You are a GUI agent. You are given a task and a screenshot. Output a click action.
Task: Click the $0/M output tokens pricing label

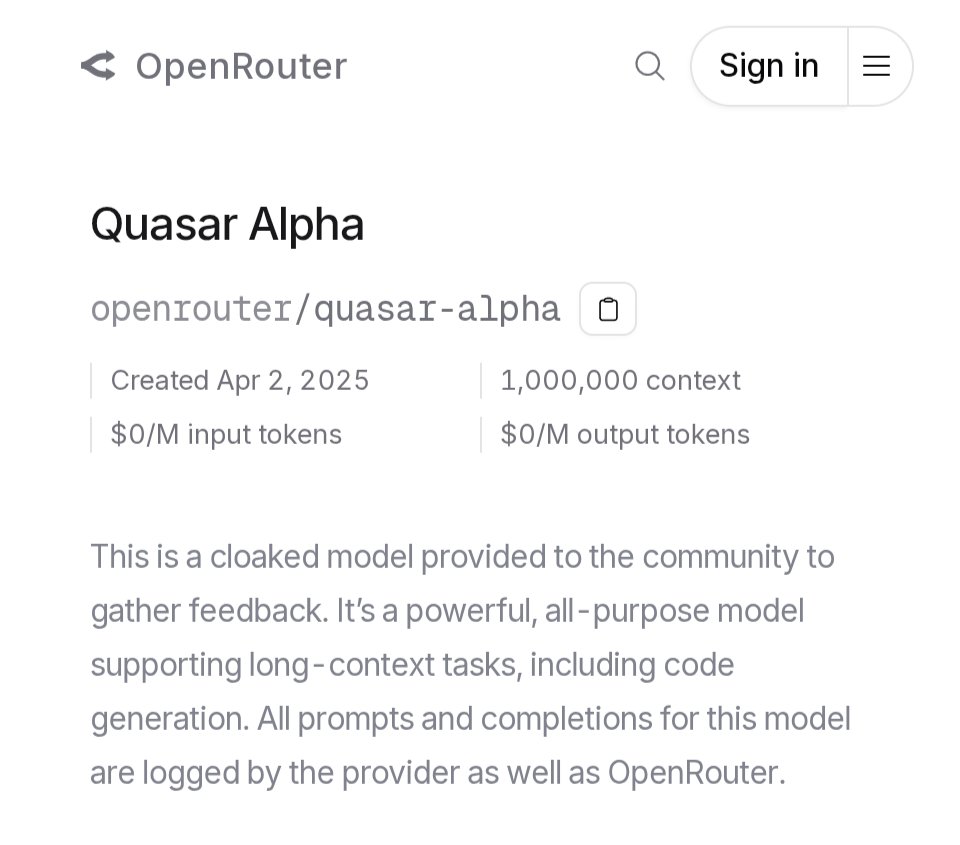click(624, 434)
